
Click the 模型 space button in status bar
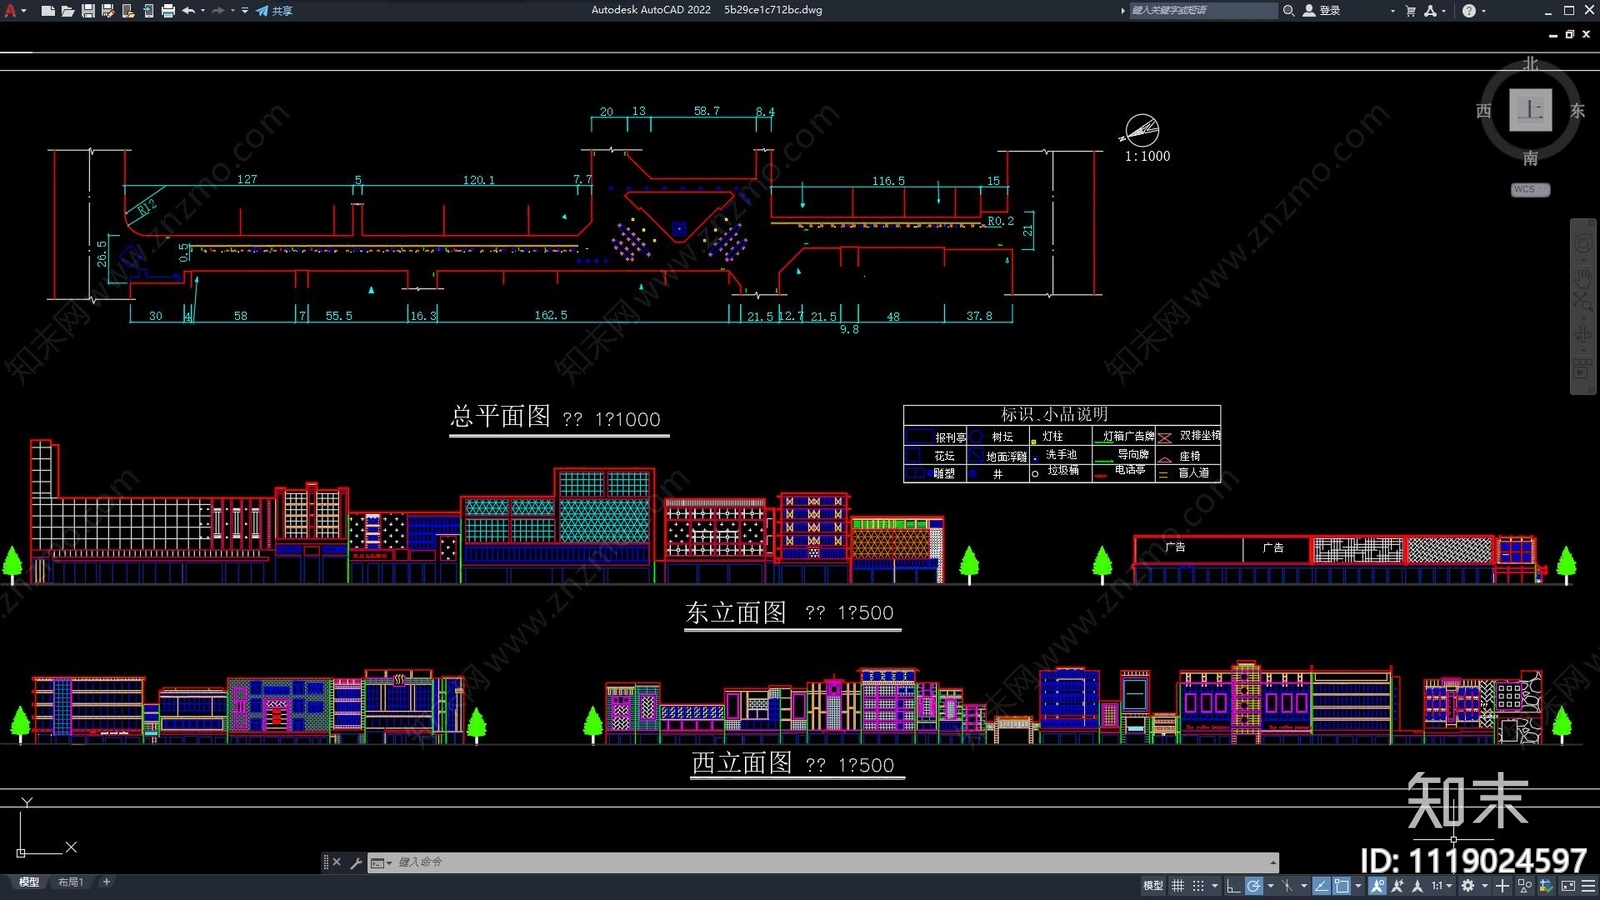1153,885
